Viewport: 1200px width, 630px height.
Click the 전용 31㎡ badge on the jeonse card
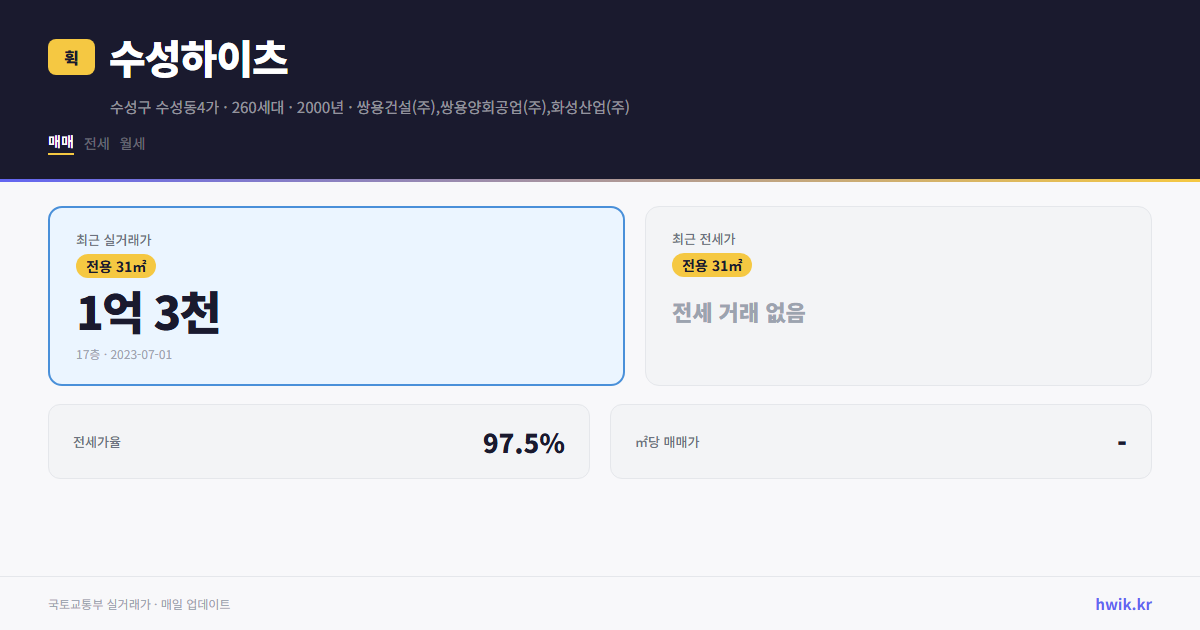point(712,266)
